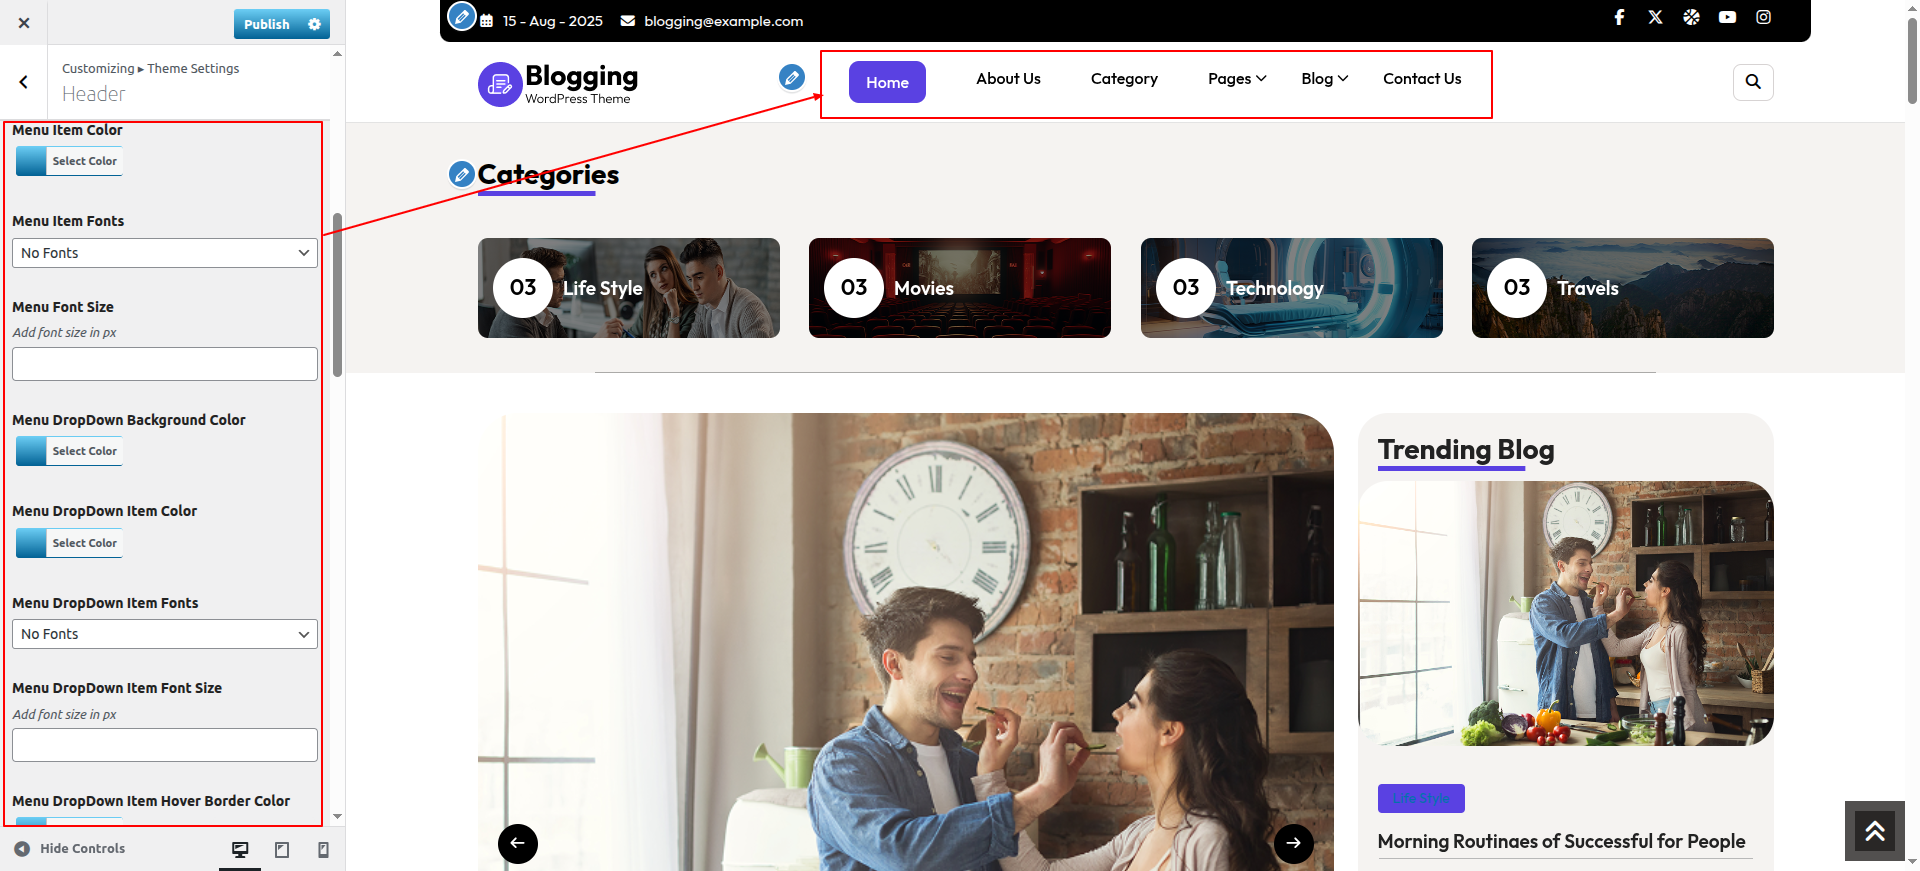Expand the Pages menu dropdown
This screenshot has height=871, width=1920.
1236,79
